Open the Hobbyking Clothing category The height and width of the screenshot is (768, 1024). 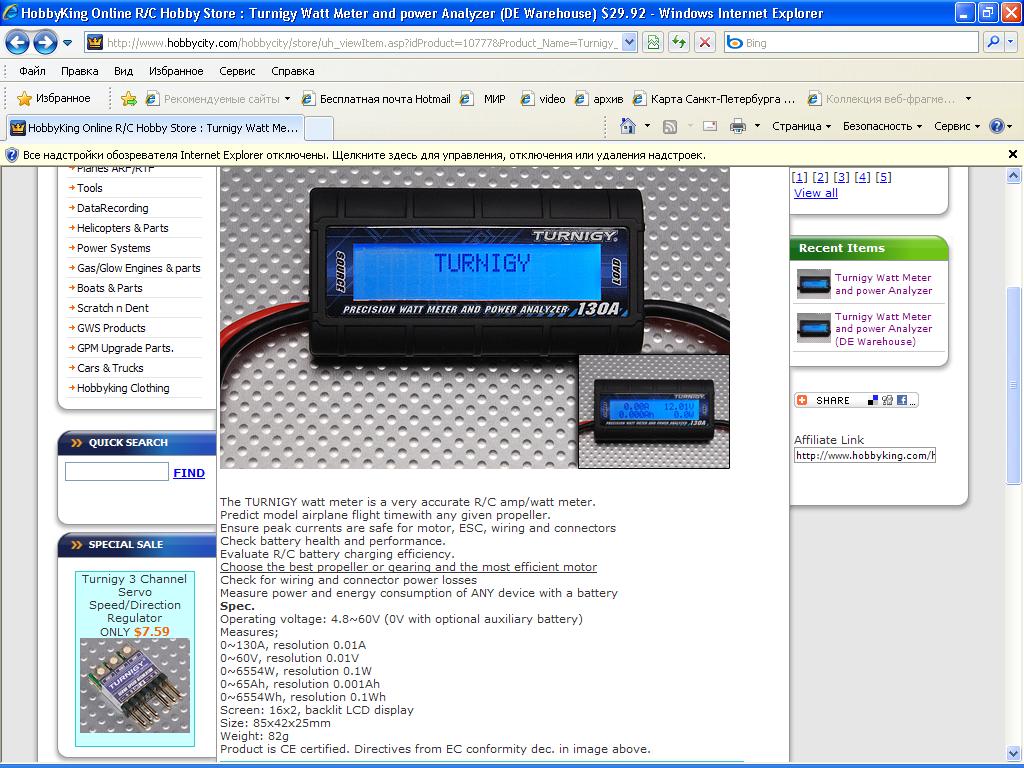click(x=123, y=388)
